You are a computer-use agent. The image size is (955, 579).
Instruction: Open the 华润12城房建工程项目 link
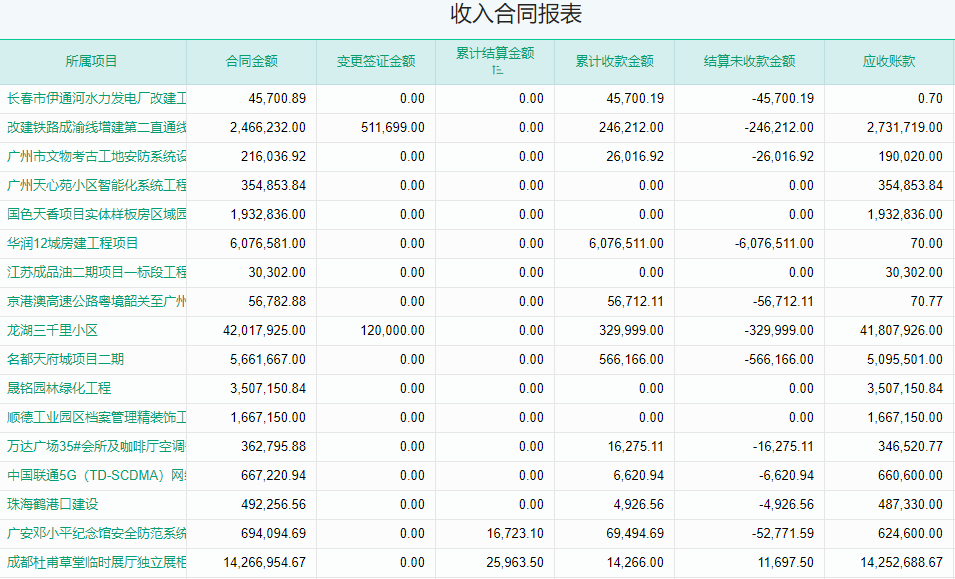coord(72,243)
